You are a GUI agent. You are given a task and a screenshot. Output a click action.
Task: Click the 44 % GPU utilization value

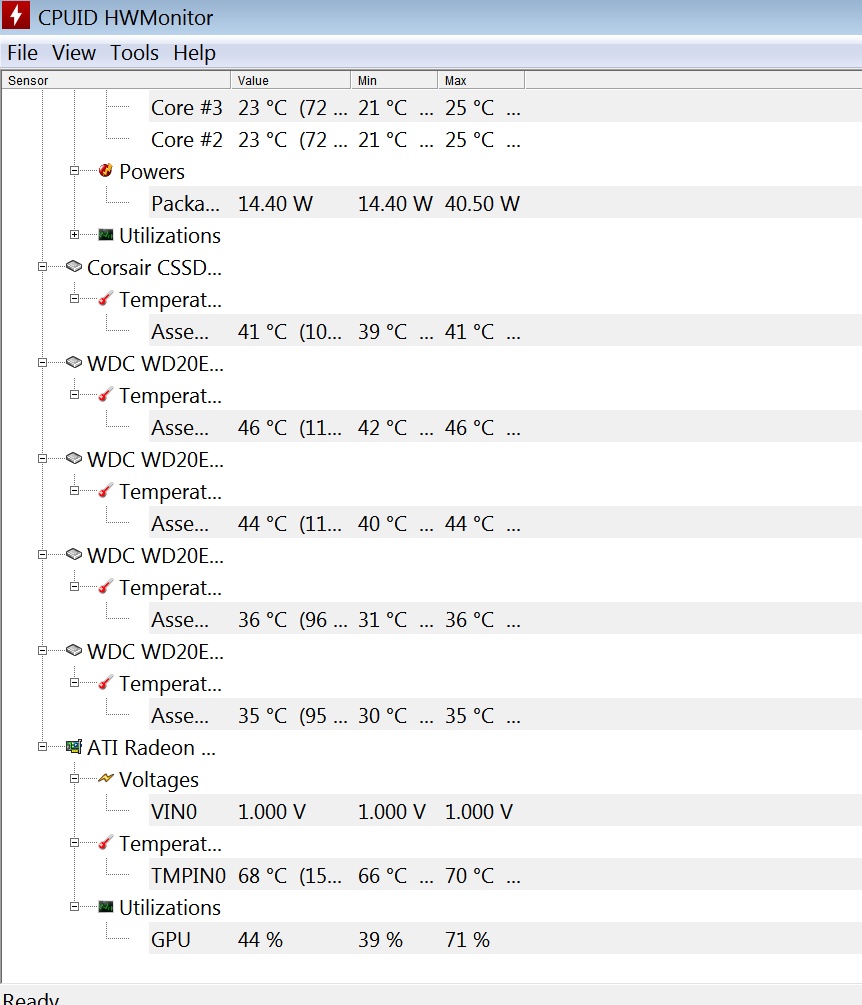coord(260,940)
